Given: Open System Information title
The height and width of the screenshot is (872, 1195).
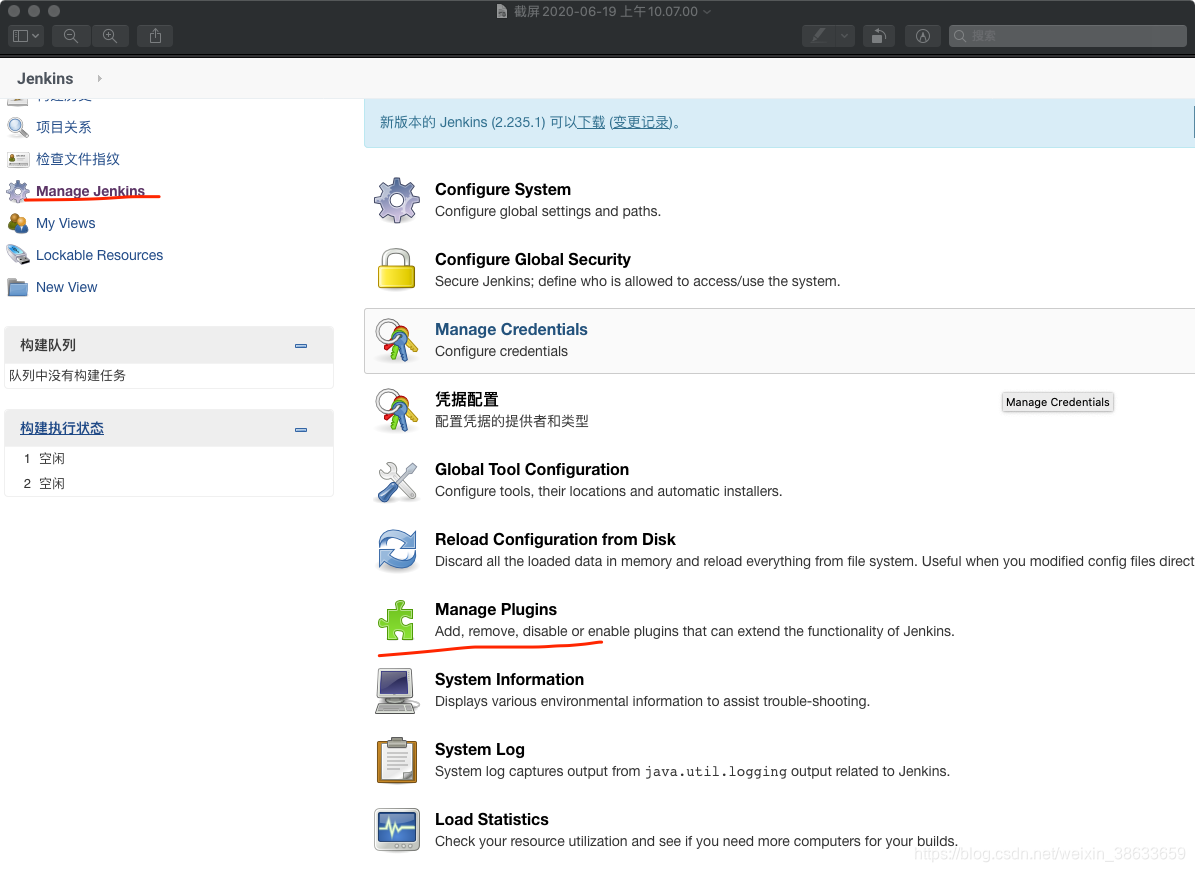Looking at the screenshot, I should coord(509,679).
